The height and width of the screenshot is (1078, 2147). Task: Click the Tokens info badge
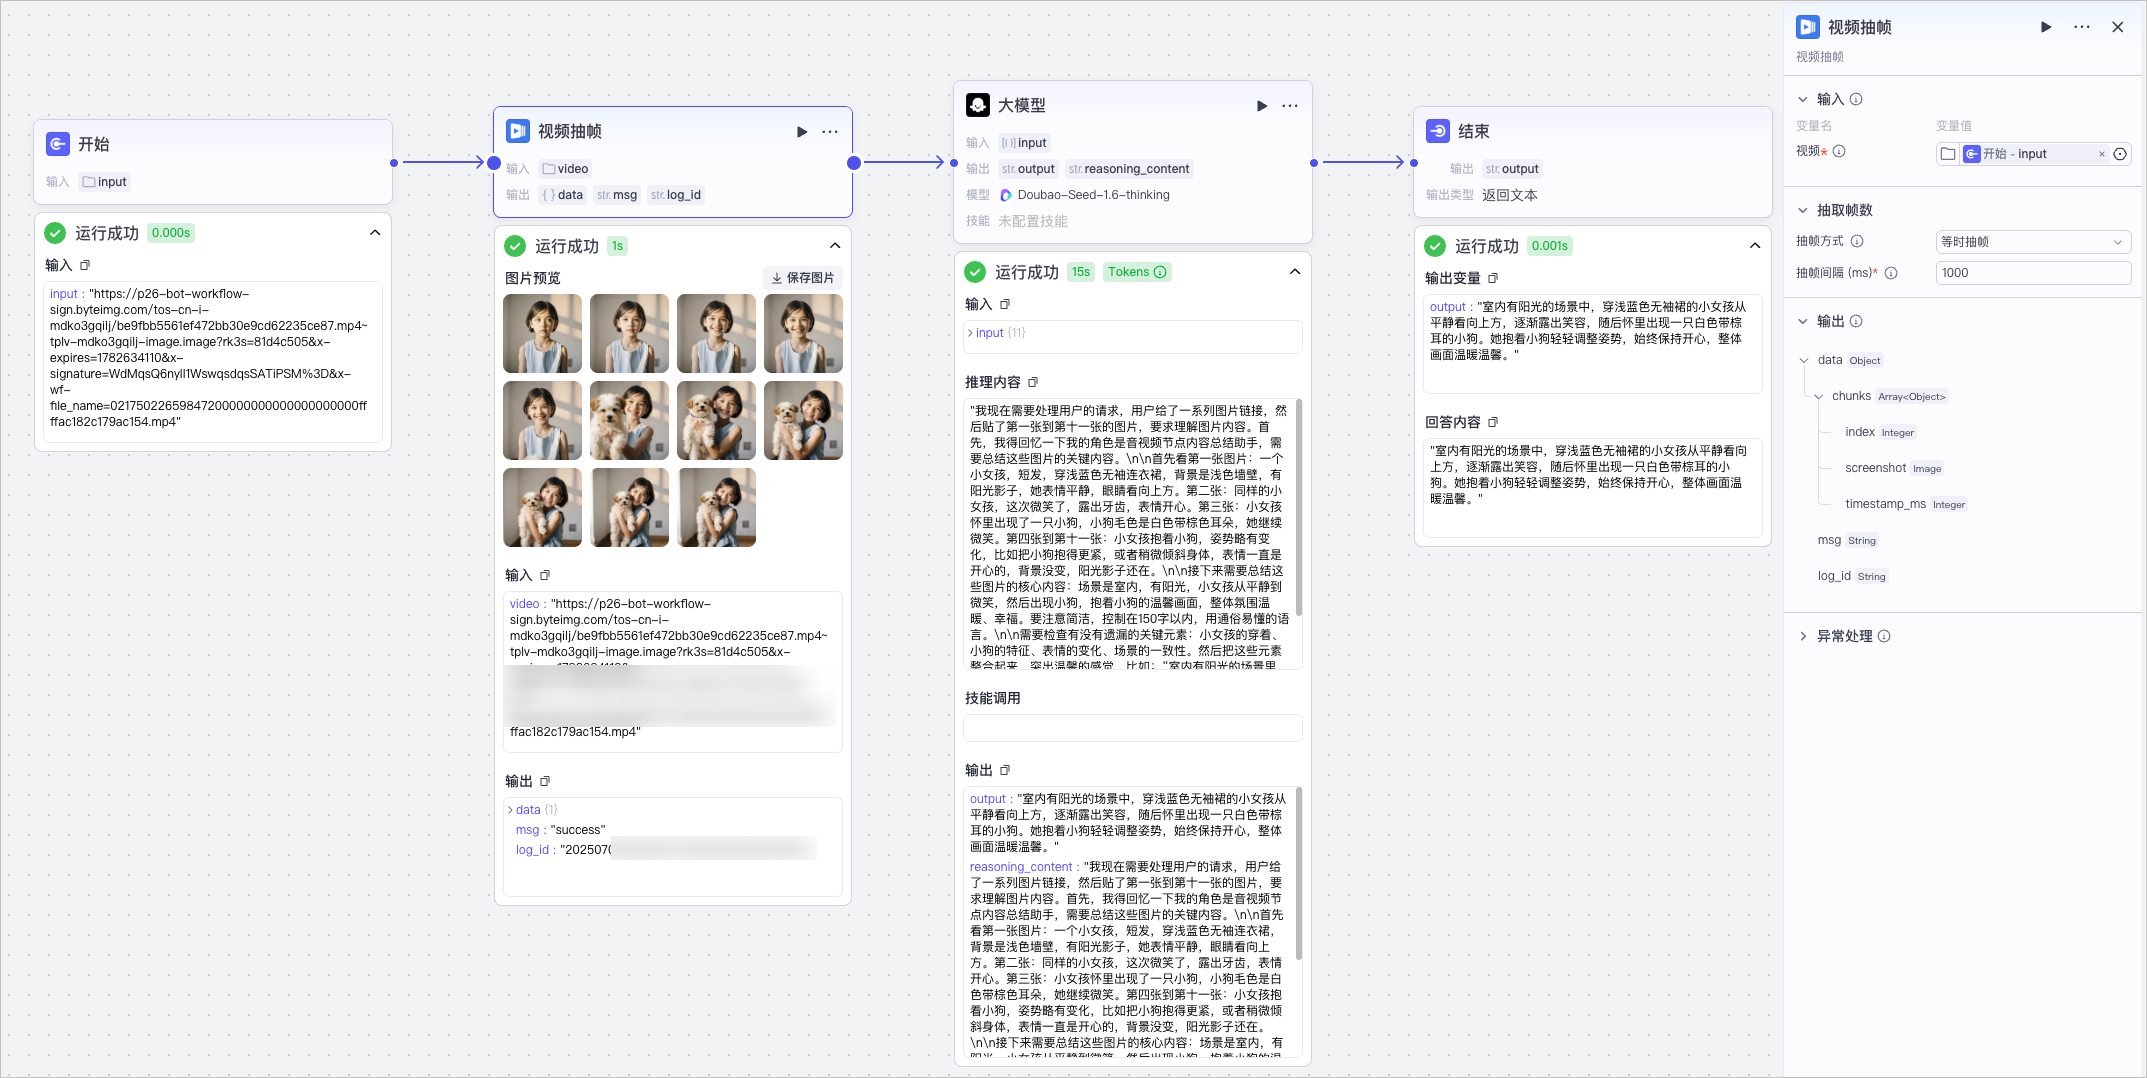[x=1137, y=272]
